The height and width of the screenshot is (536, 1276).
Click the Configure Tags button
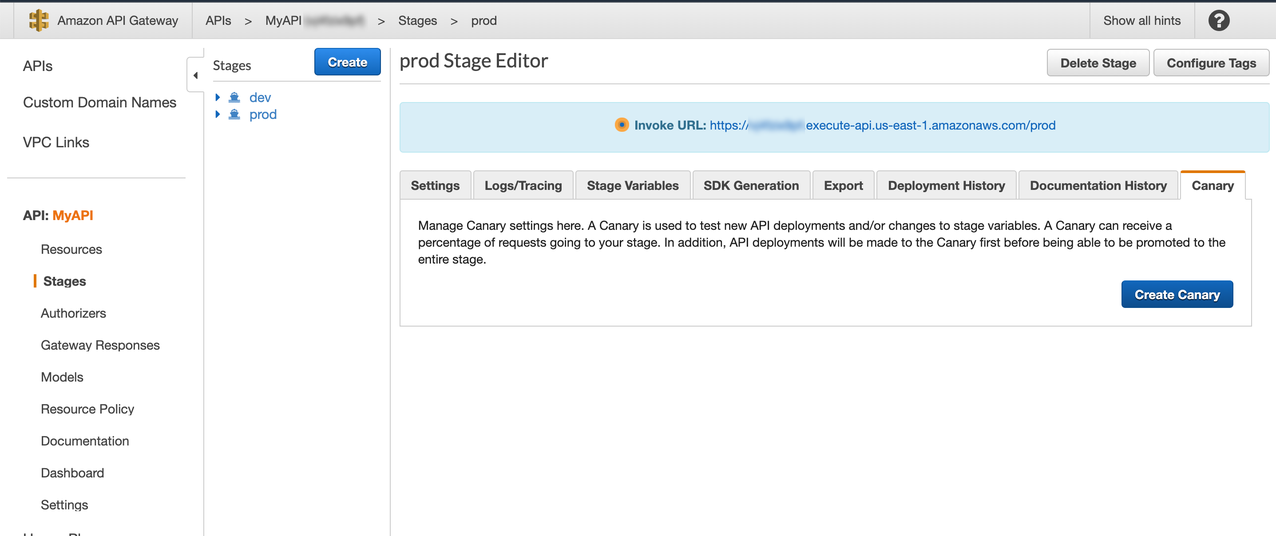point(1211,63)
